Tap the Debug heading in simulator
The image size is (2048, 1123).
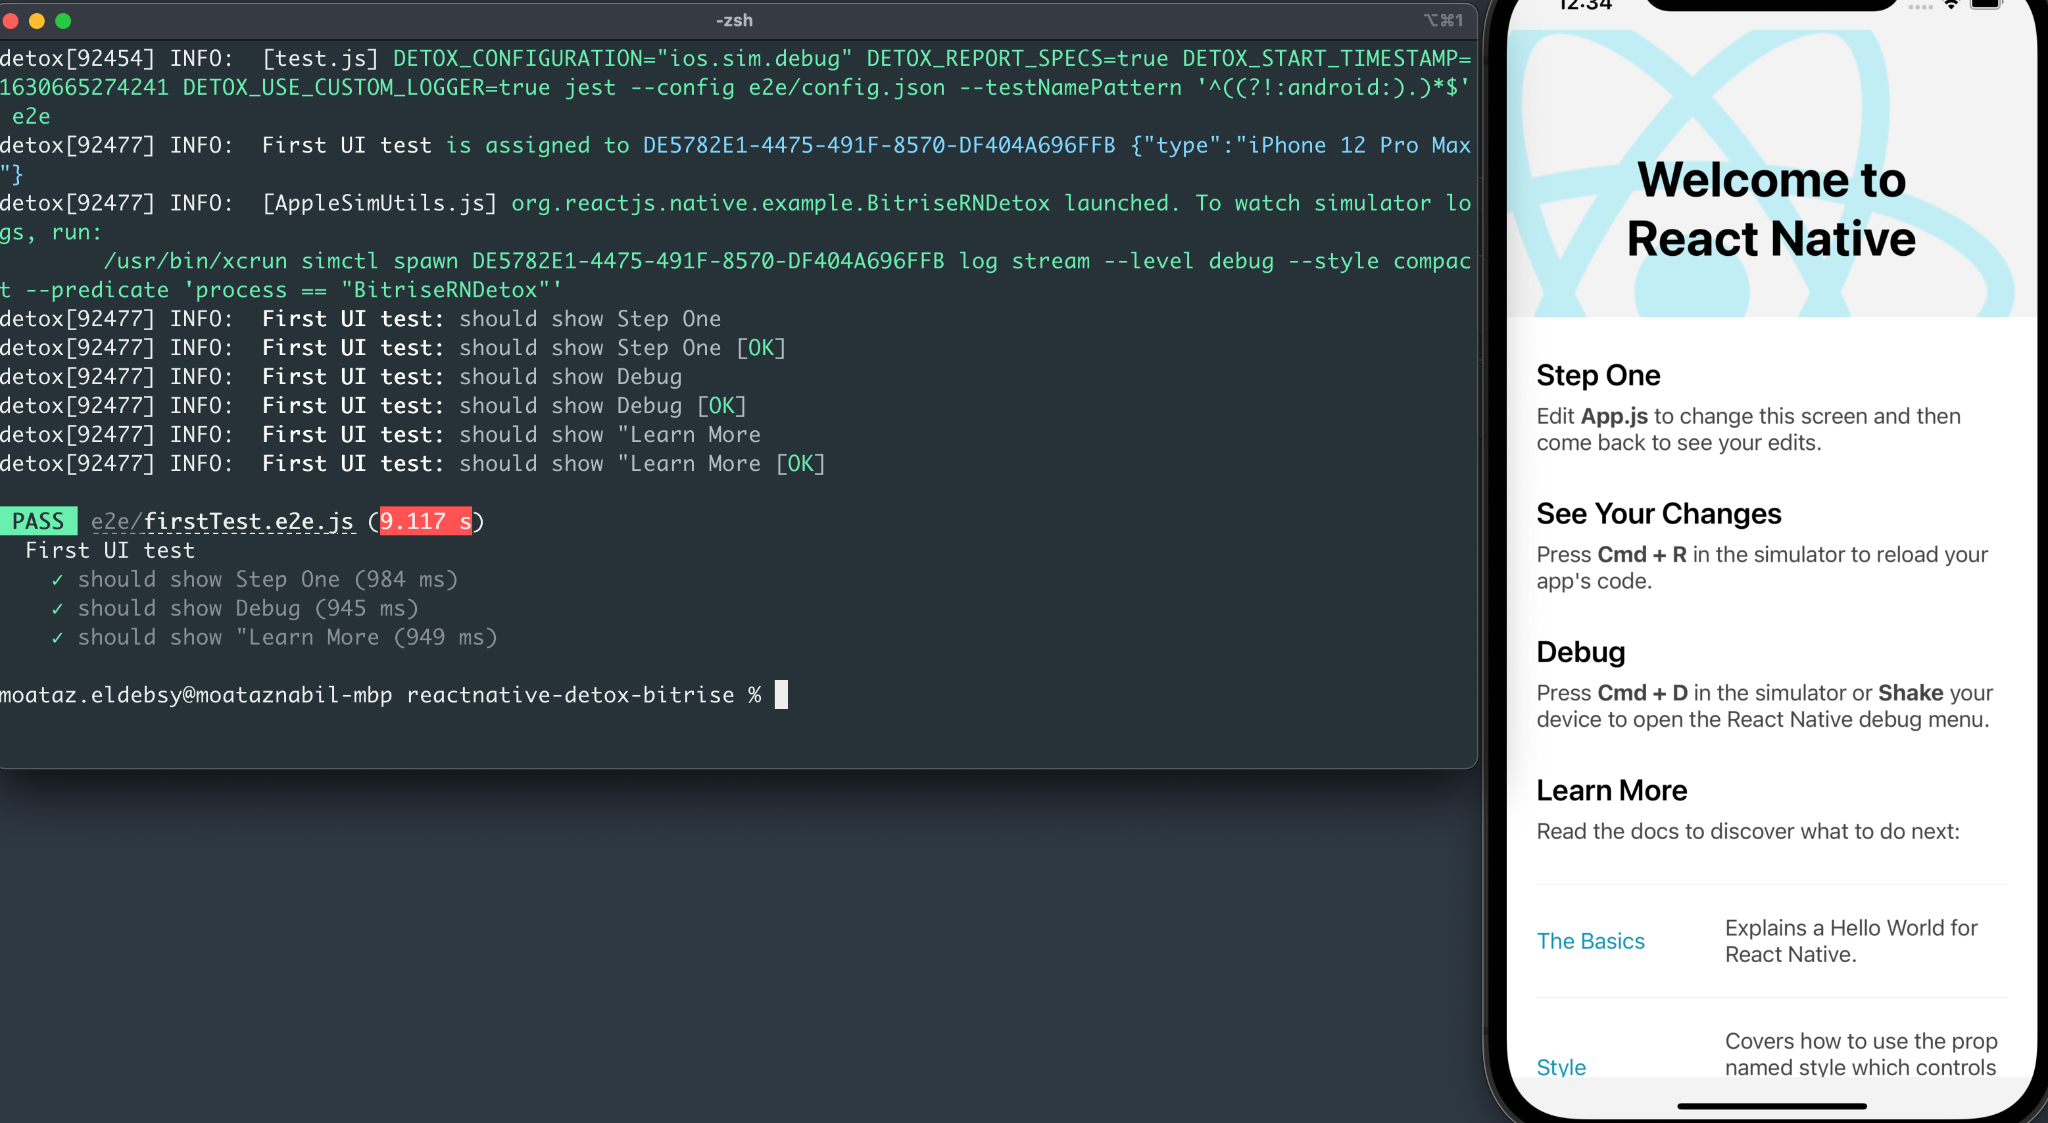1580,652
